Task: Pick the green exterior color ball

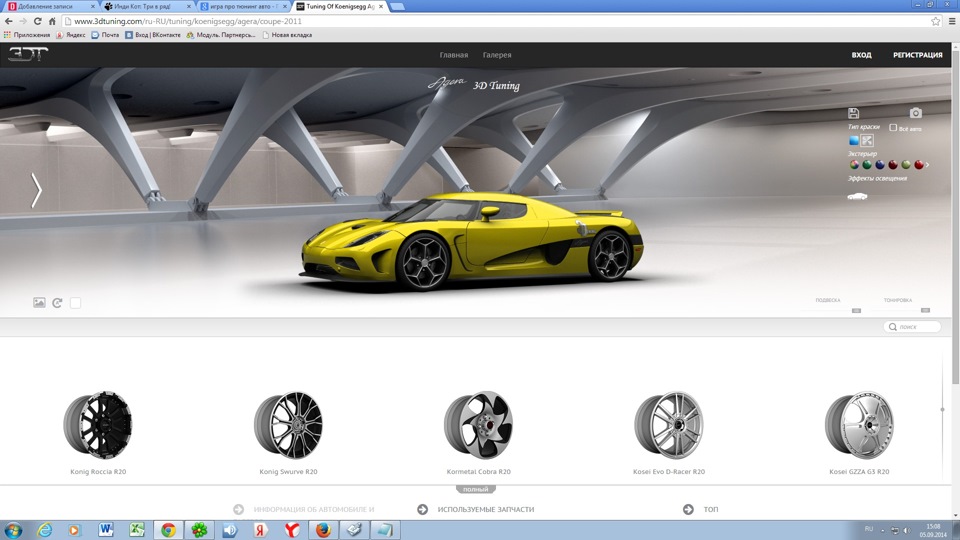Action: [x=867, y=165]
